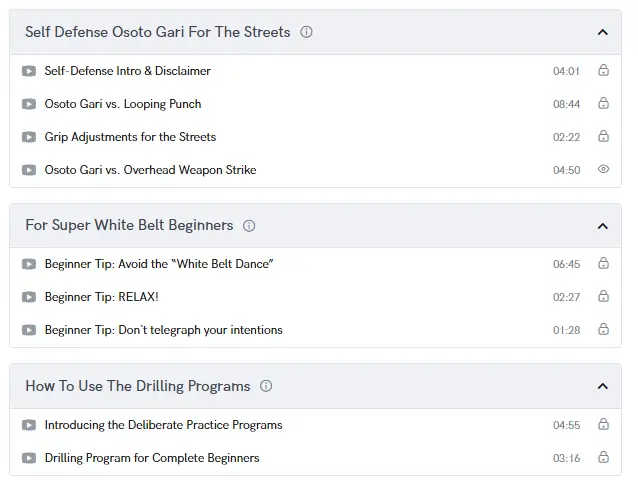Open Introducing the Deliberate Practice Programs lesson
Viewport: 638px width, 490px height.
coord(163,425)
